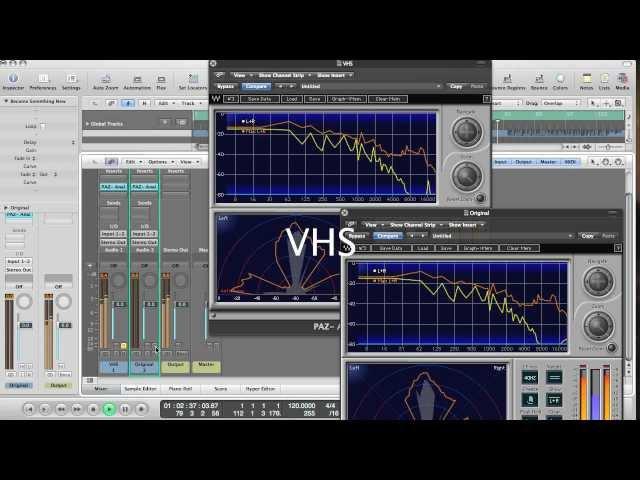The image size is (640, 480).
Task: Open the Drag Overlap dropdown in Arrange
Action: point(560,103)
